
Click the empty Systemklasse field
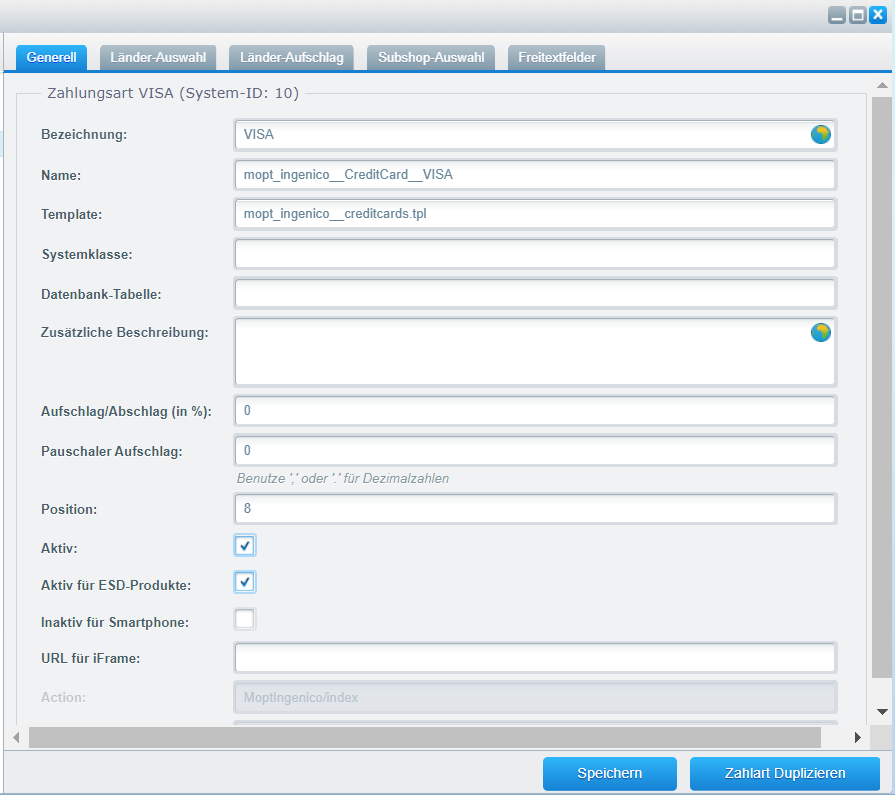[x=535, y=254]
